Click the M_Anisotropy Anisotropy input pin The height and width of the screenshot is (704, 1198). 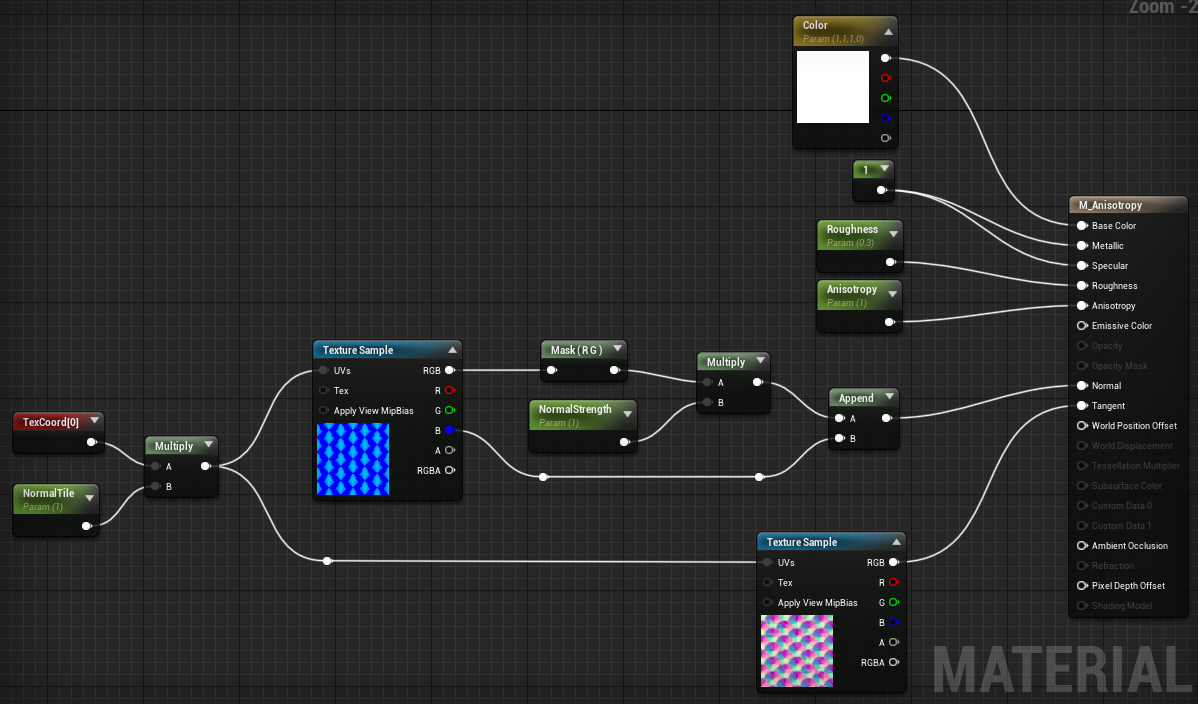click(1082, 305)
